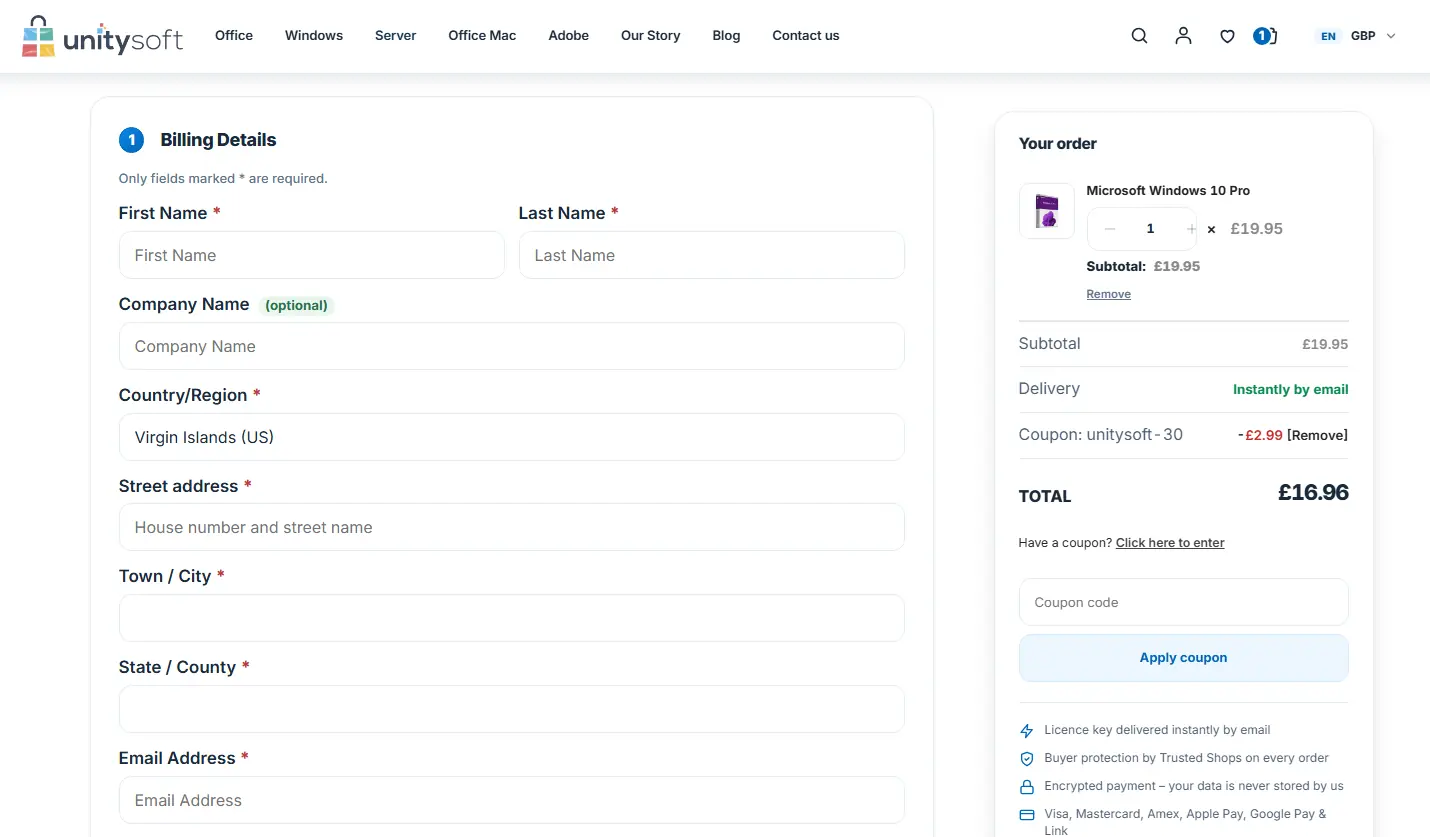Click the quantity value field
The image size is (1430, 837).
pos(1150,229)
